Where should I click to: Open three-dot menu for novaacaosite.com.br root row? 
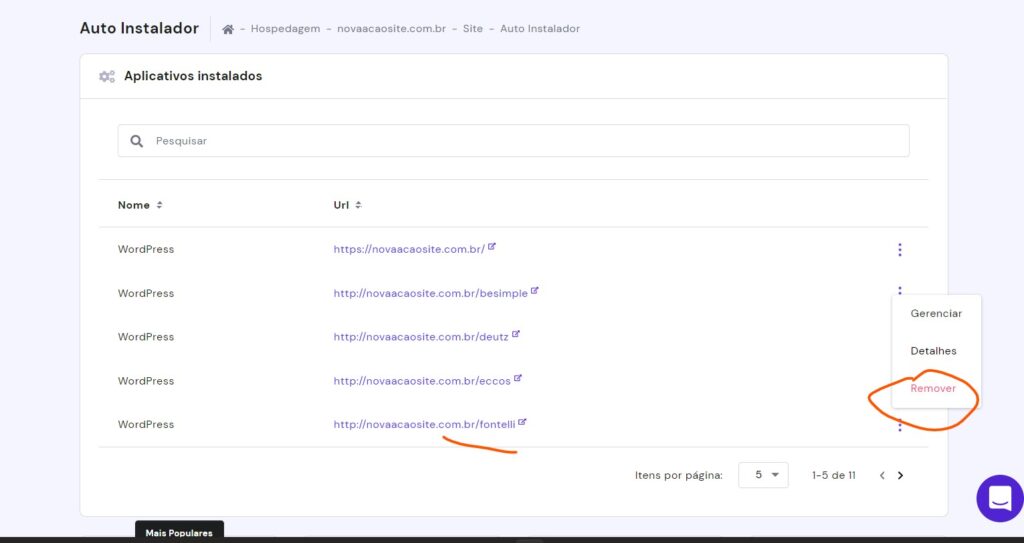900,250
